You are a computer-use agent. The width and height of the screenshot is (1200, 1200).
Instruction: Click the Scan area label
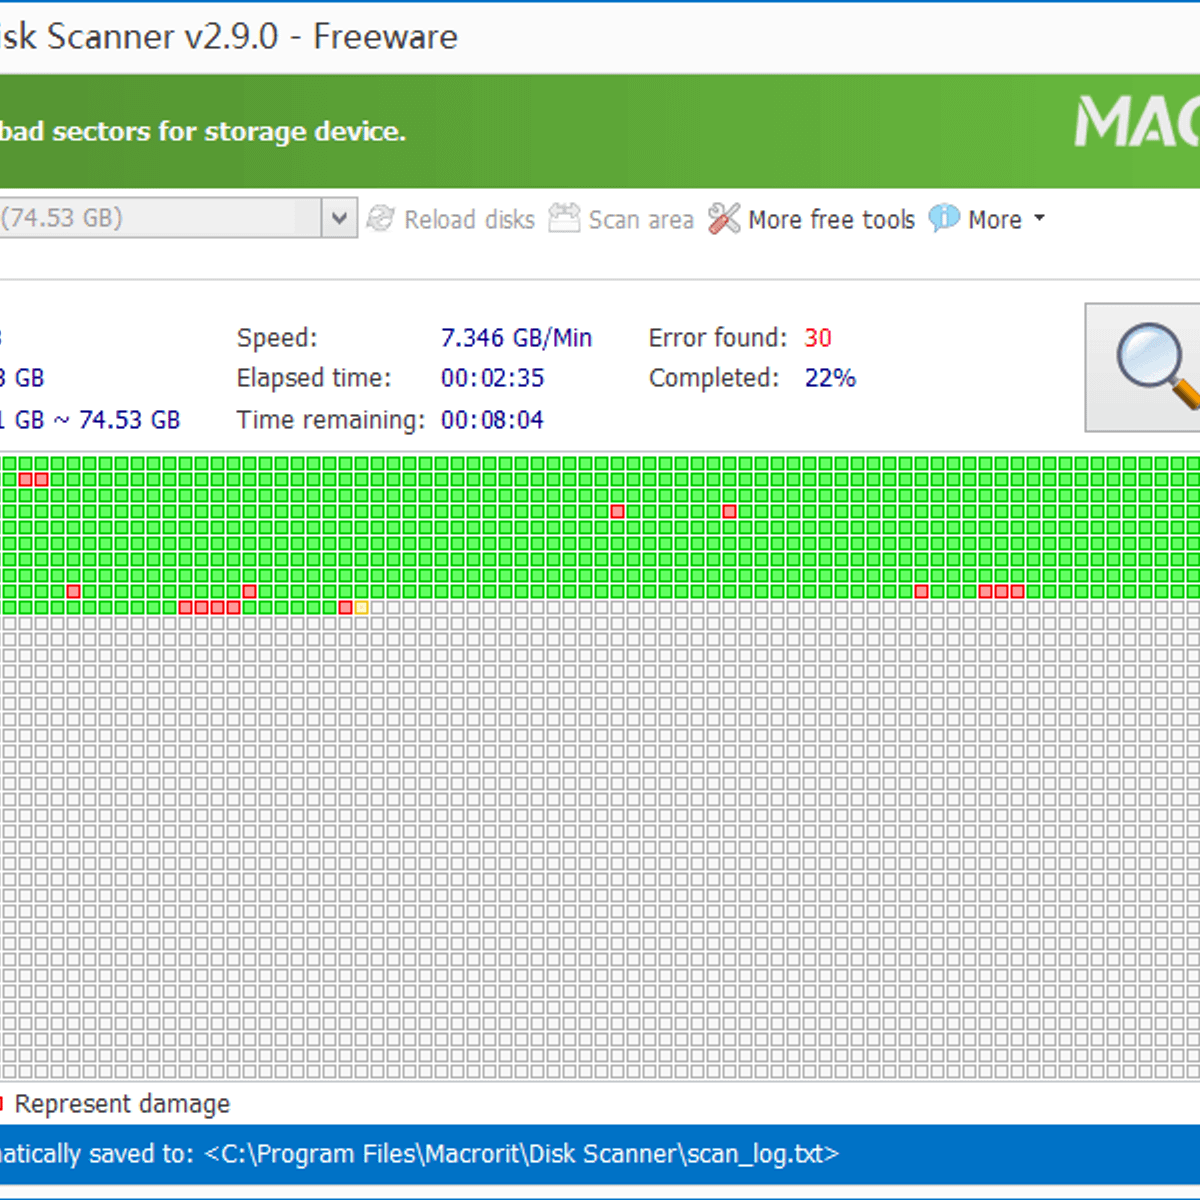coord(641,220)
